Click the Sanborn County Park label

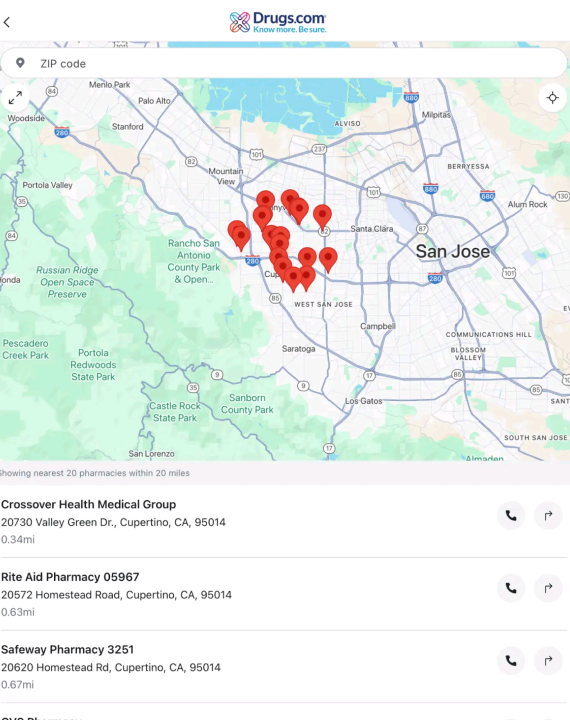click(247, 404)
